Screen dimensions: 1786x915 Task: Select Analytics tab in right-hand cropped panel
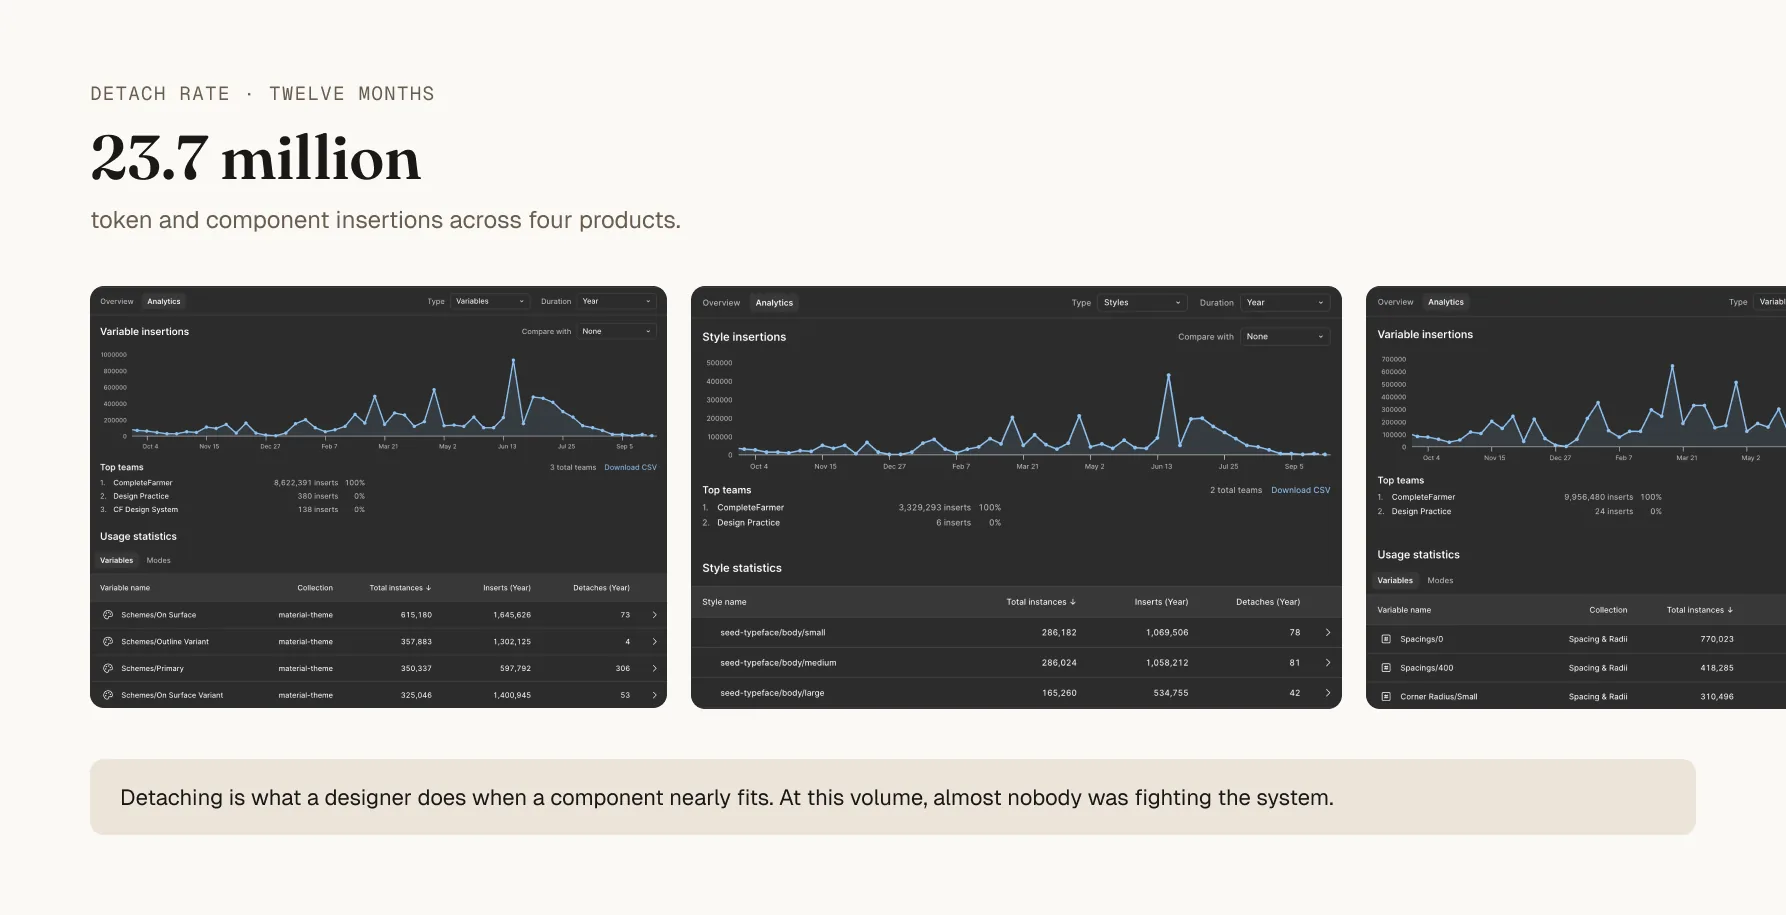coord(1446,302)
